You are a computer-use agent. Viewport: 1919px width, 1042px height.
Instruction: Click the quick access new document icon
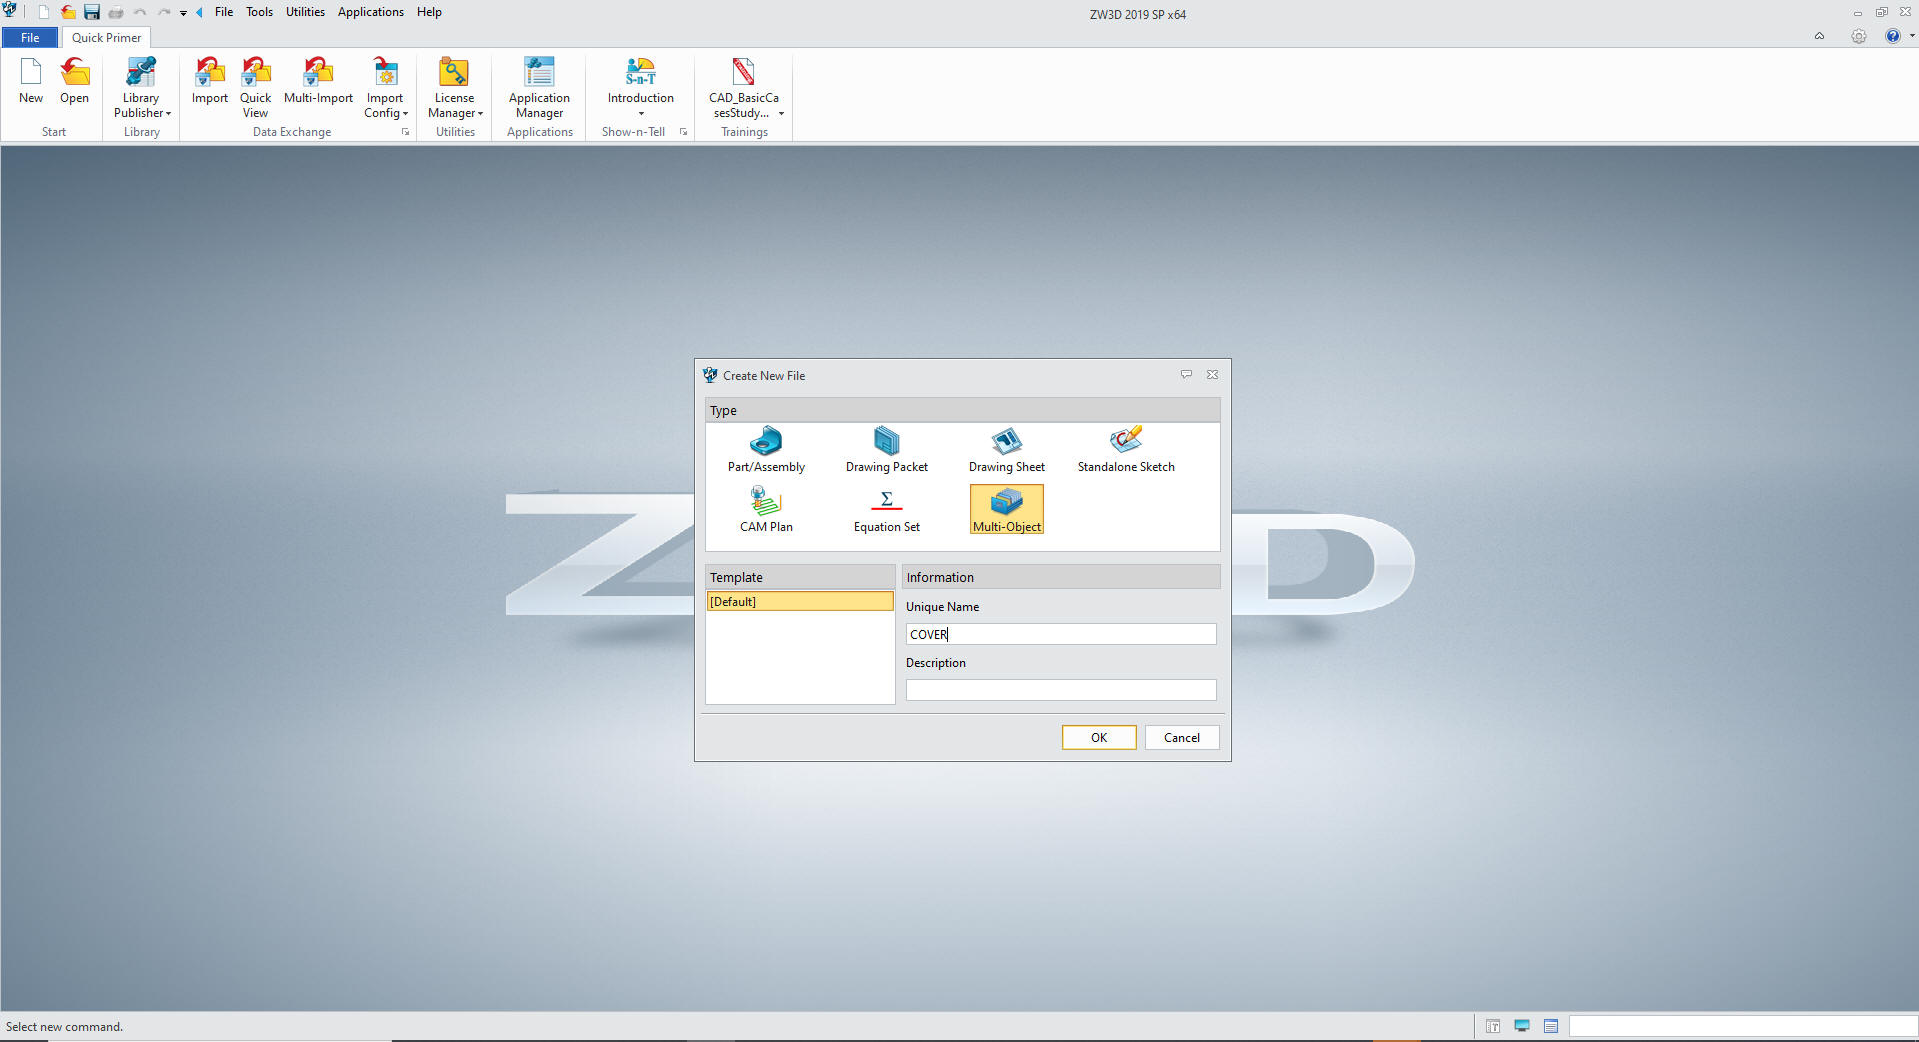44,12
